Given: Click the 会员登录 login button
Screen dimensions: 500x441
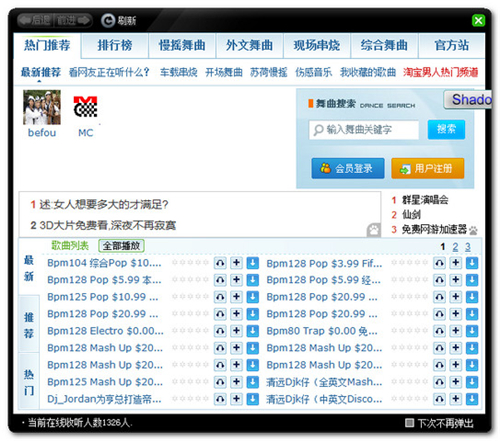Looking at the screenshot, I should click(x=348, y=168).
